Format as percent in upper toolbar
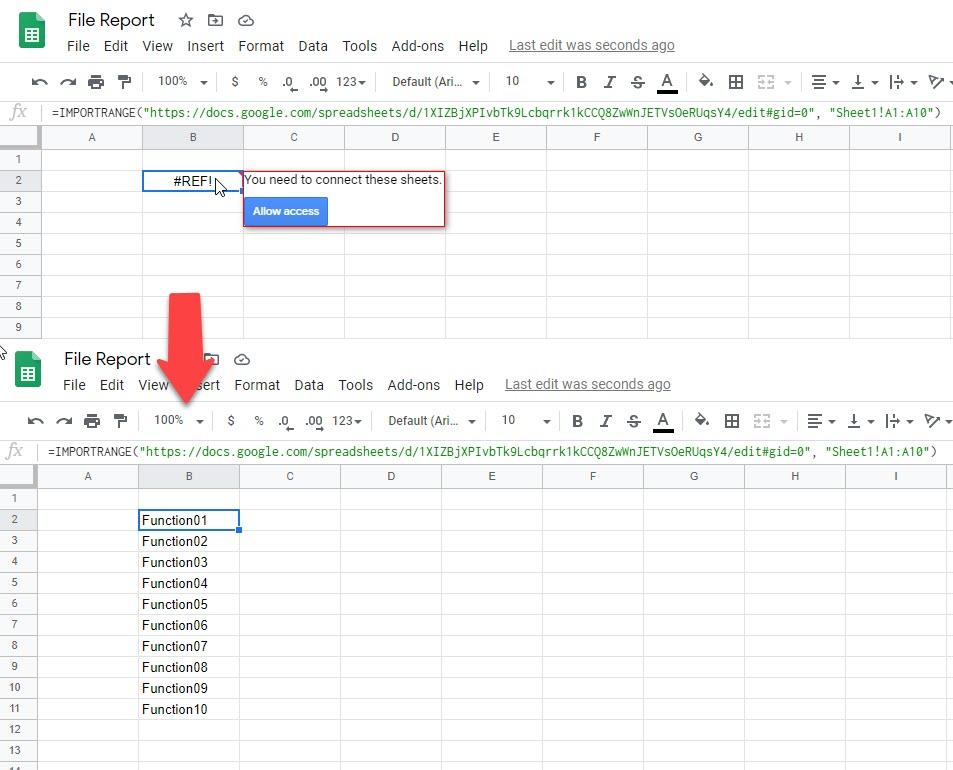This screenshot has height=770, width=953. click(263, 82)
